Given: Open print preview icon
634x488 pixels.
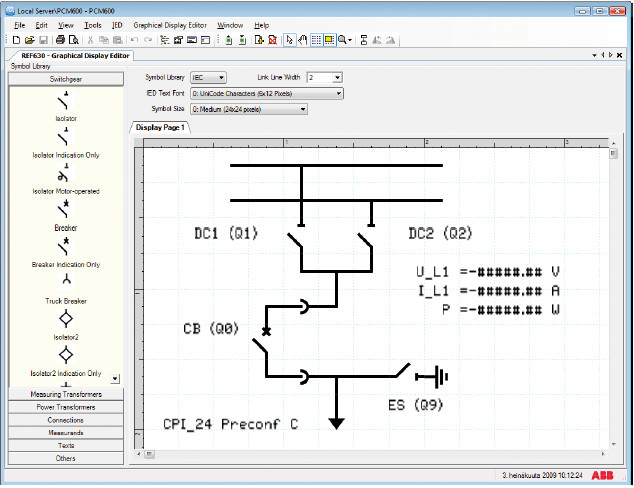Looking at the screenshot, I should tap(74, 40).
